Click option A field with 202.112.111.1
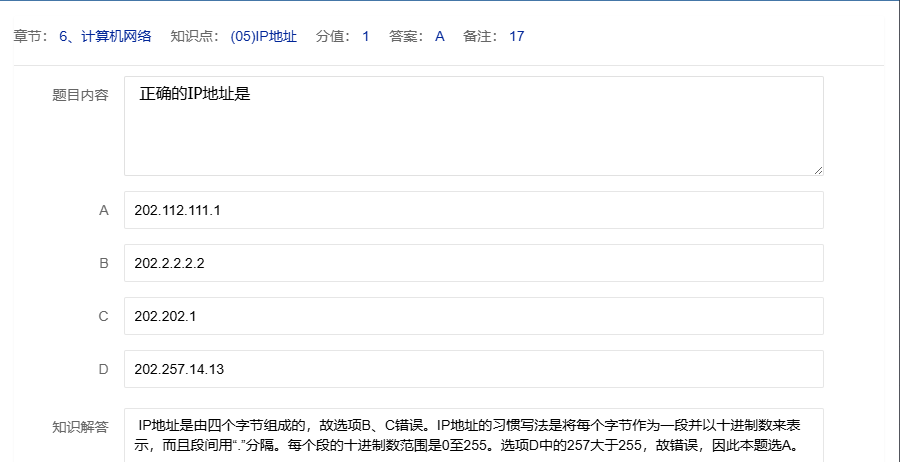900x462 pixels. (473, 210)
